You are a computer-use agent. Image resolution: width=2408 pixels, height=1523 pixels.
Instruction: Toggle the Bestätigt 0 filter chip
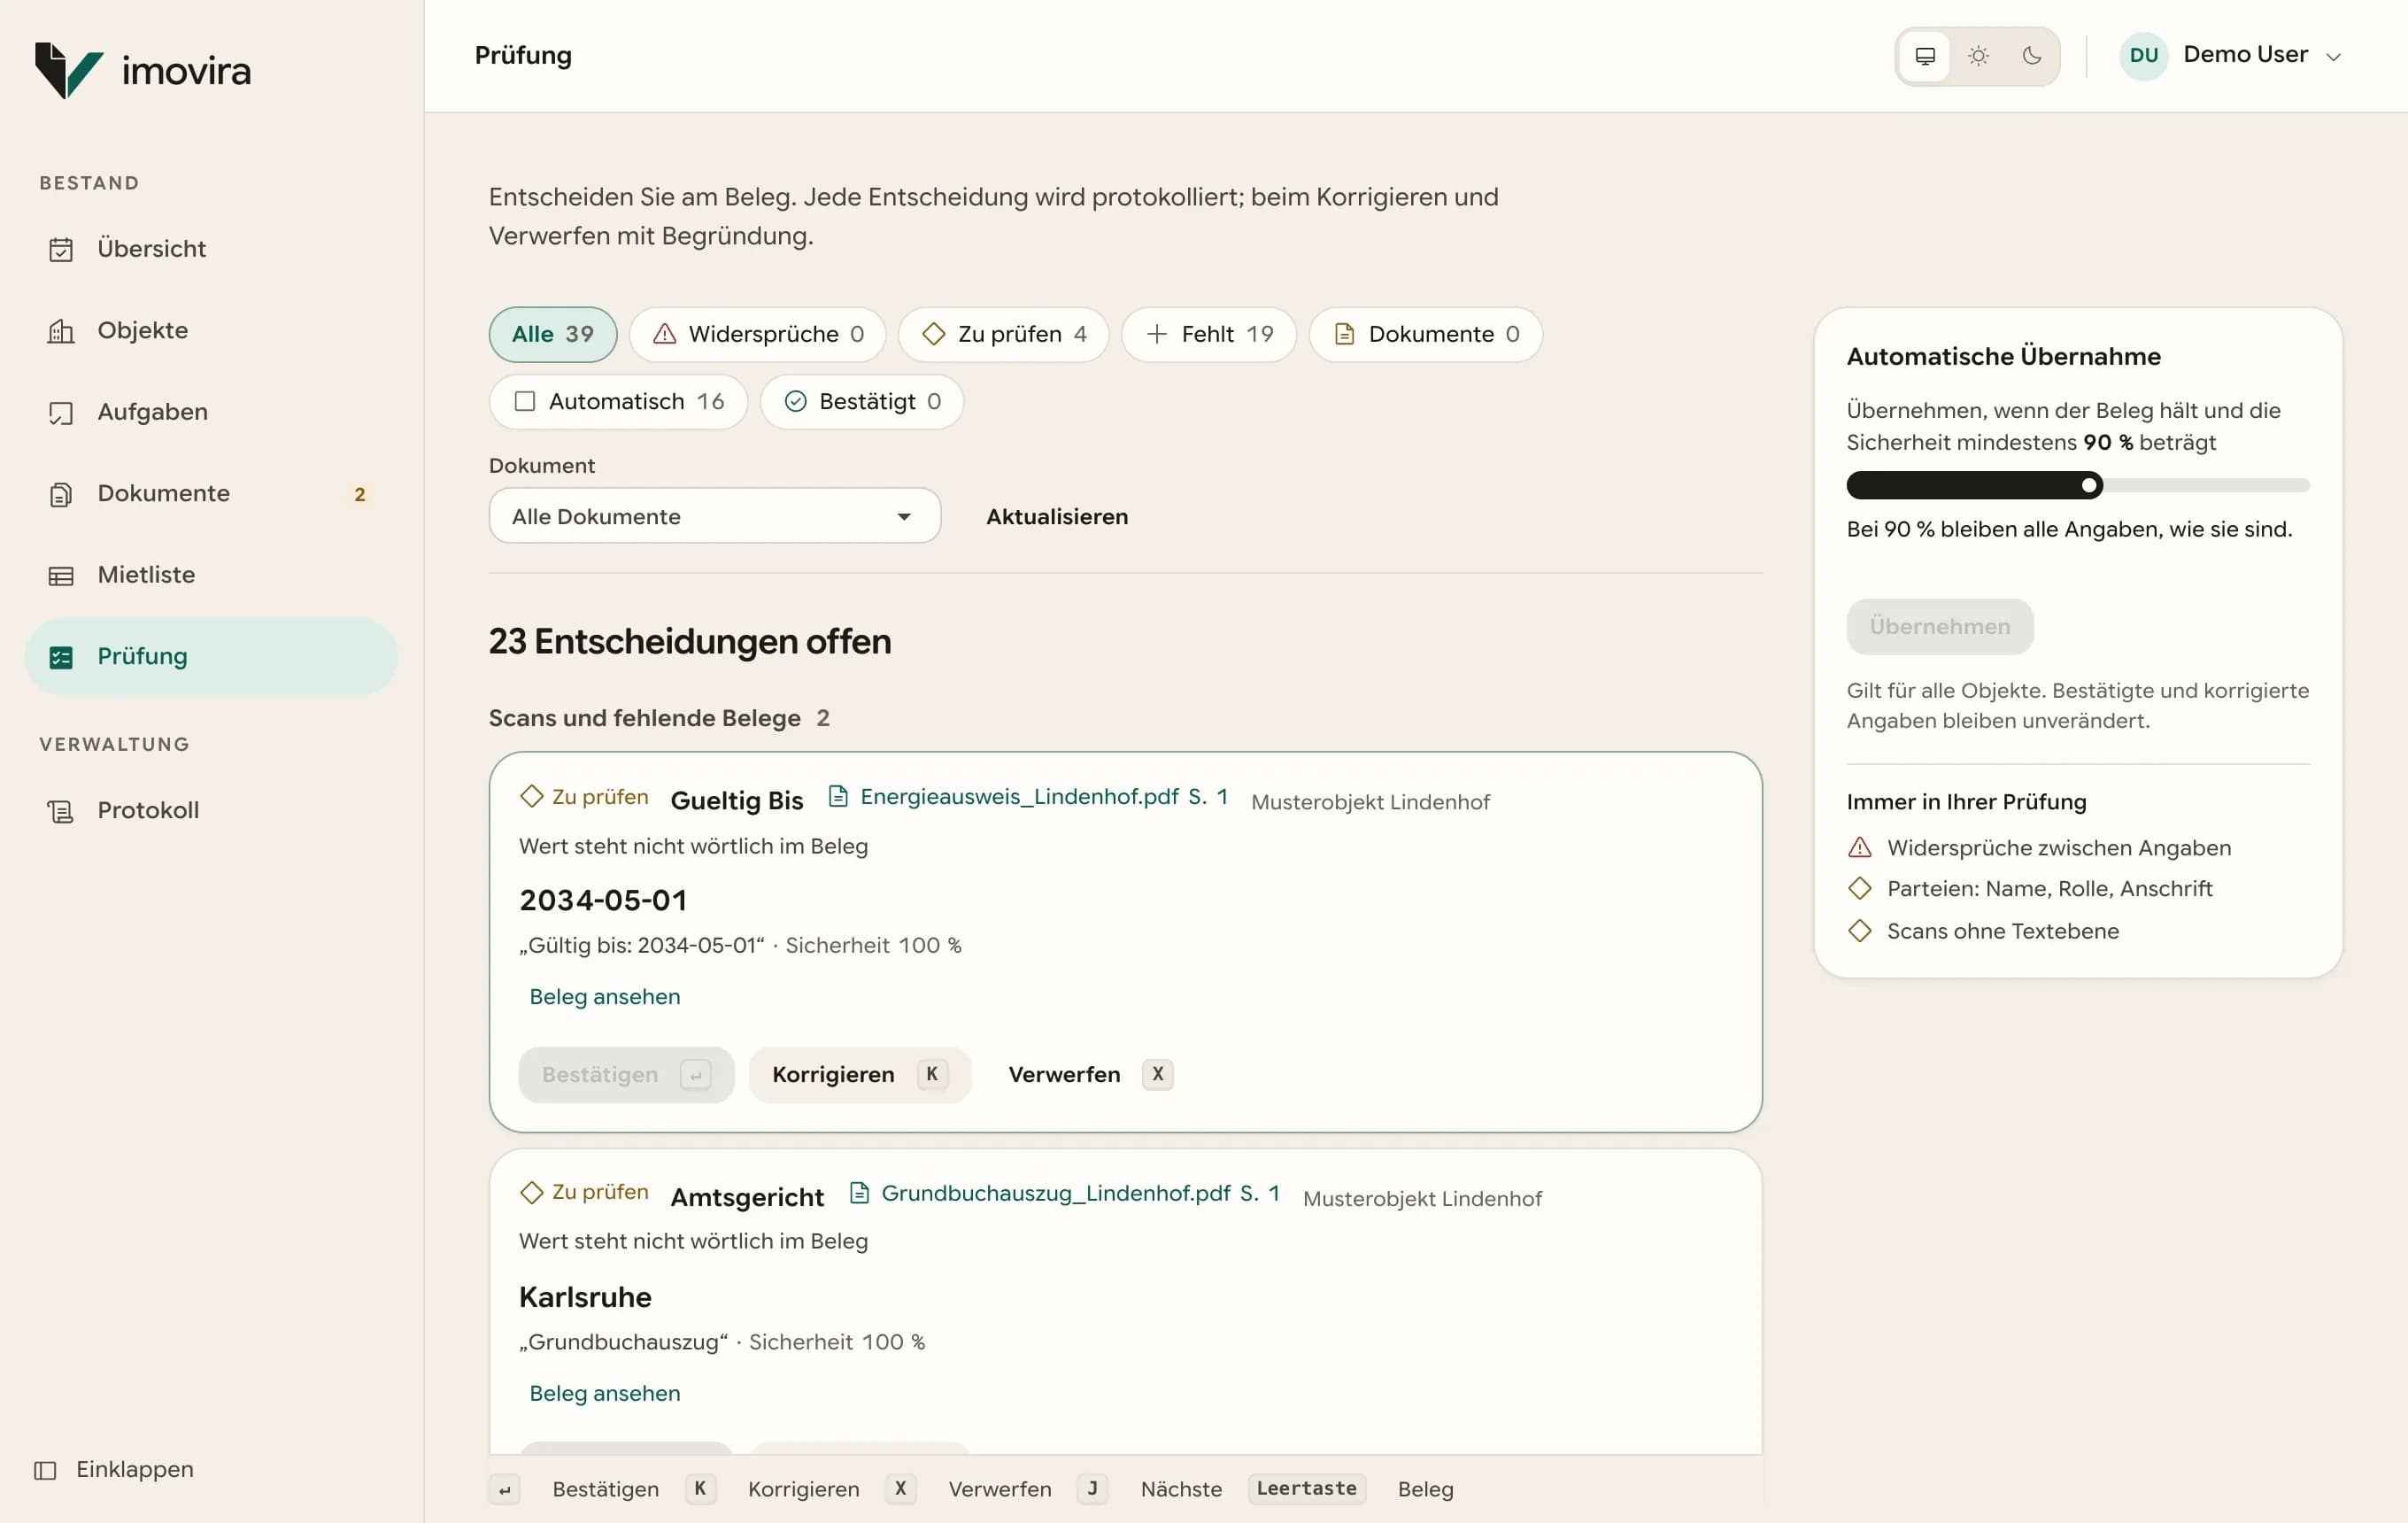(861, 402)
